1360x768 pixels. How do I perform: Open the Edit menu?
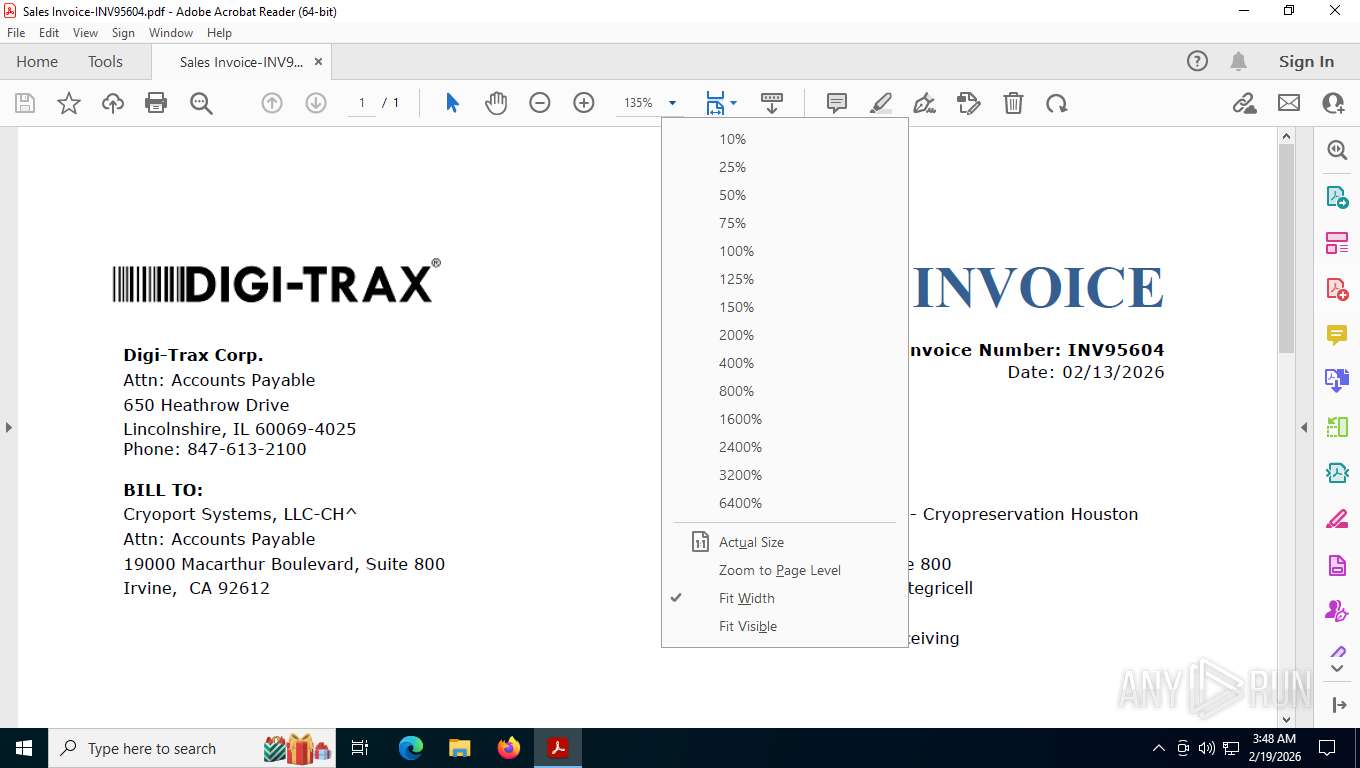click(x=49, y=33)
